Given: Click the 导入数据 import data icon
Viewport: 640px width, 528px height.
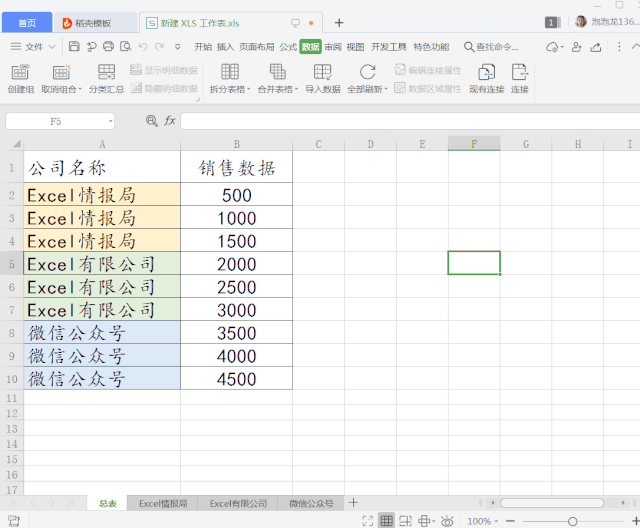Looking at the screenshot, I should pyautogui.click(x=322, y=79).
